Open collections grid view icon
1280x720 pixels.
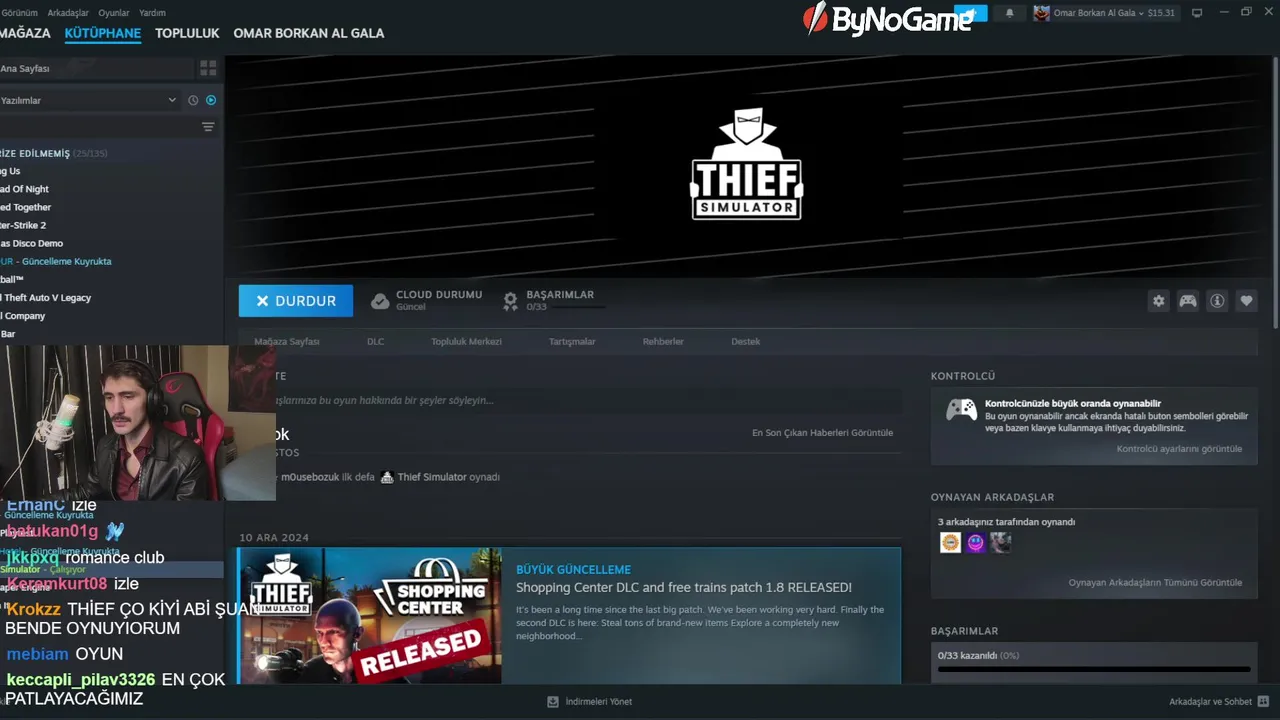[208, 68]
